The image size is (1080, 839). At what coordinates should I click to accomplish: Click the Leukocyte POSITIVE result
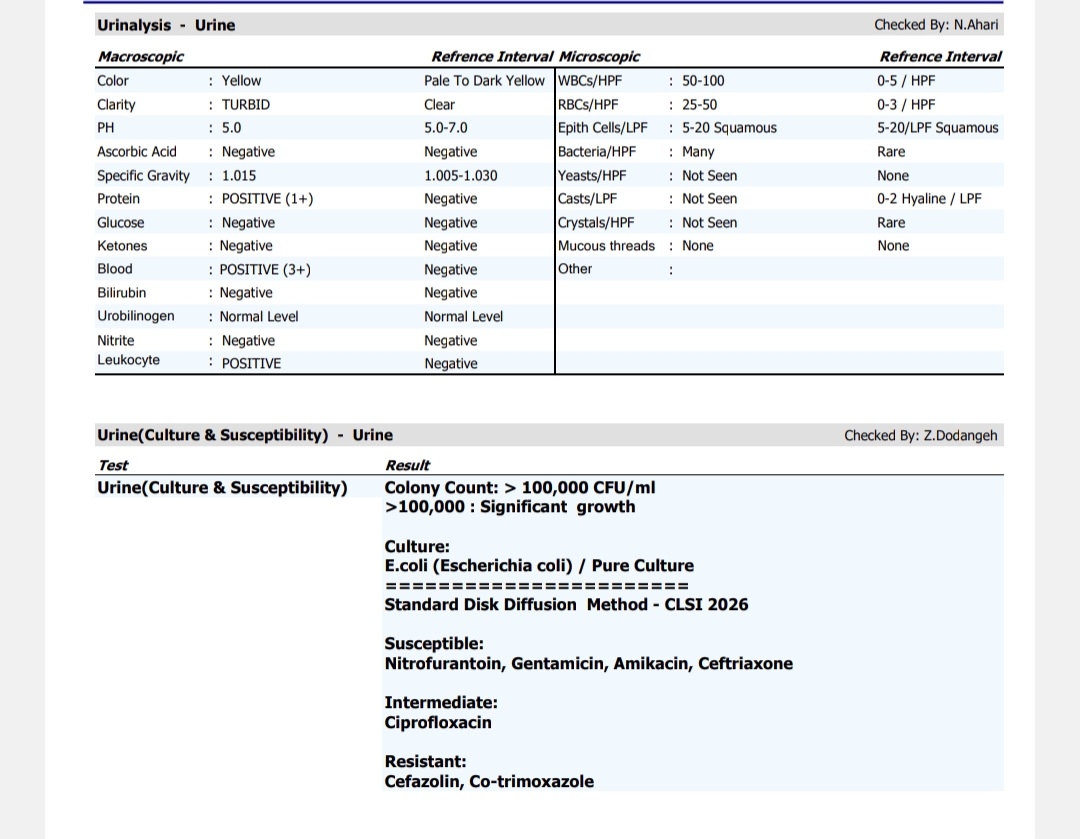(251, 364)
